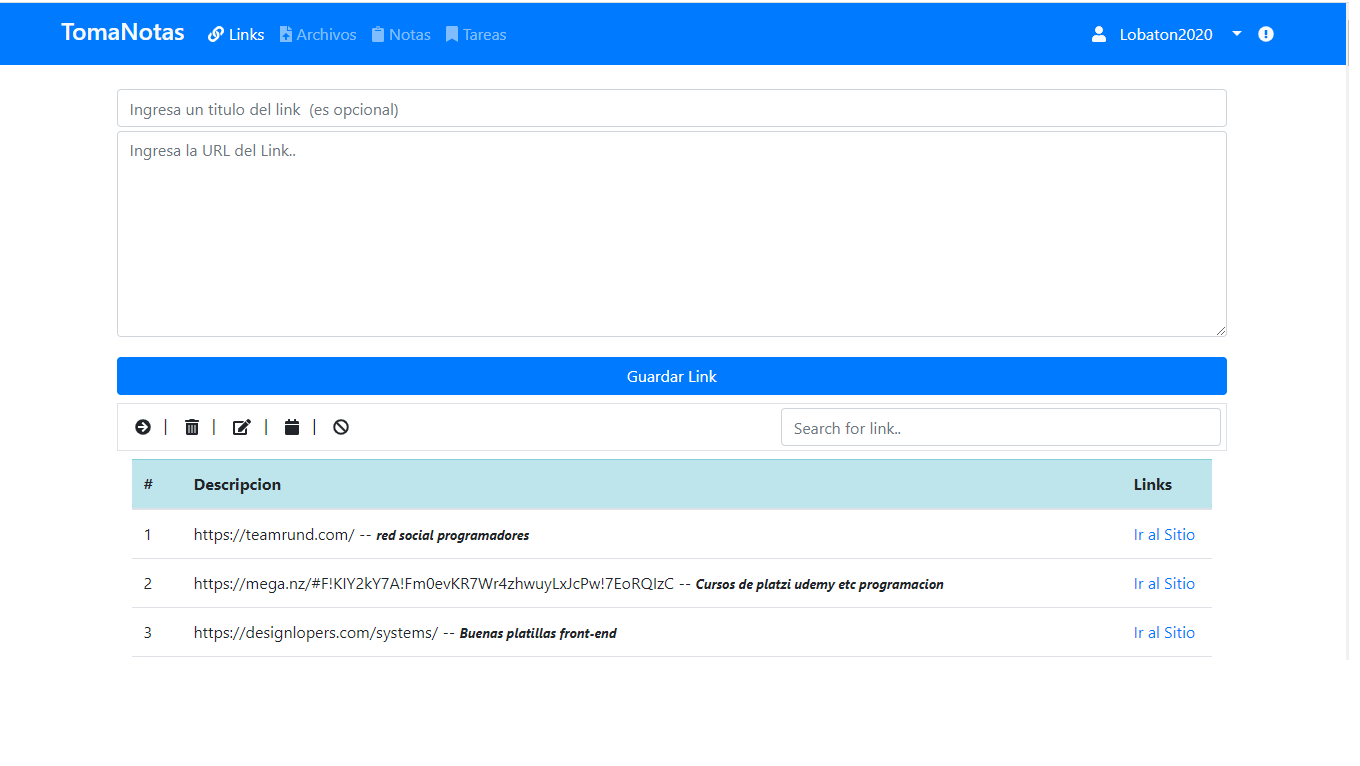Click the user profile icon
The image size is (1360, 766).
[x=1099, y=34]
